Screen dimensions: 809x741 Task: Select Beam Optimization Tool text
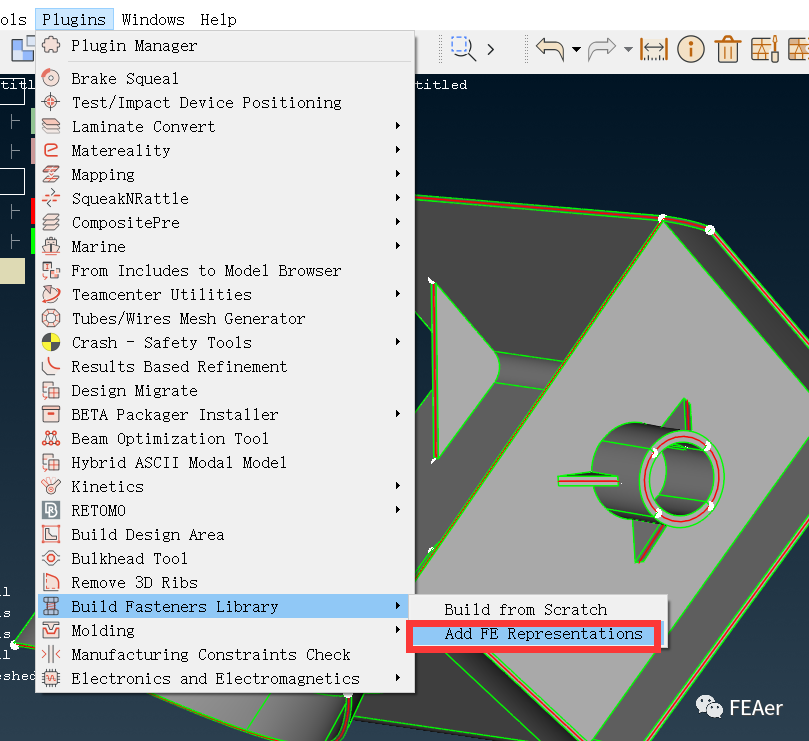coord(170,439)
